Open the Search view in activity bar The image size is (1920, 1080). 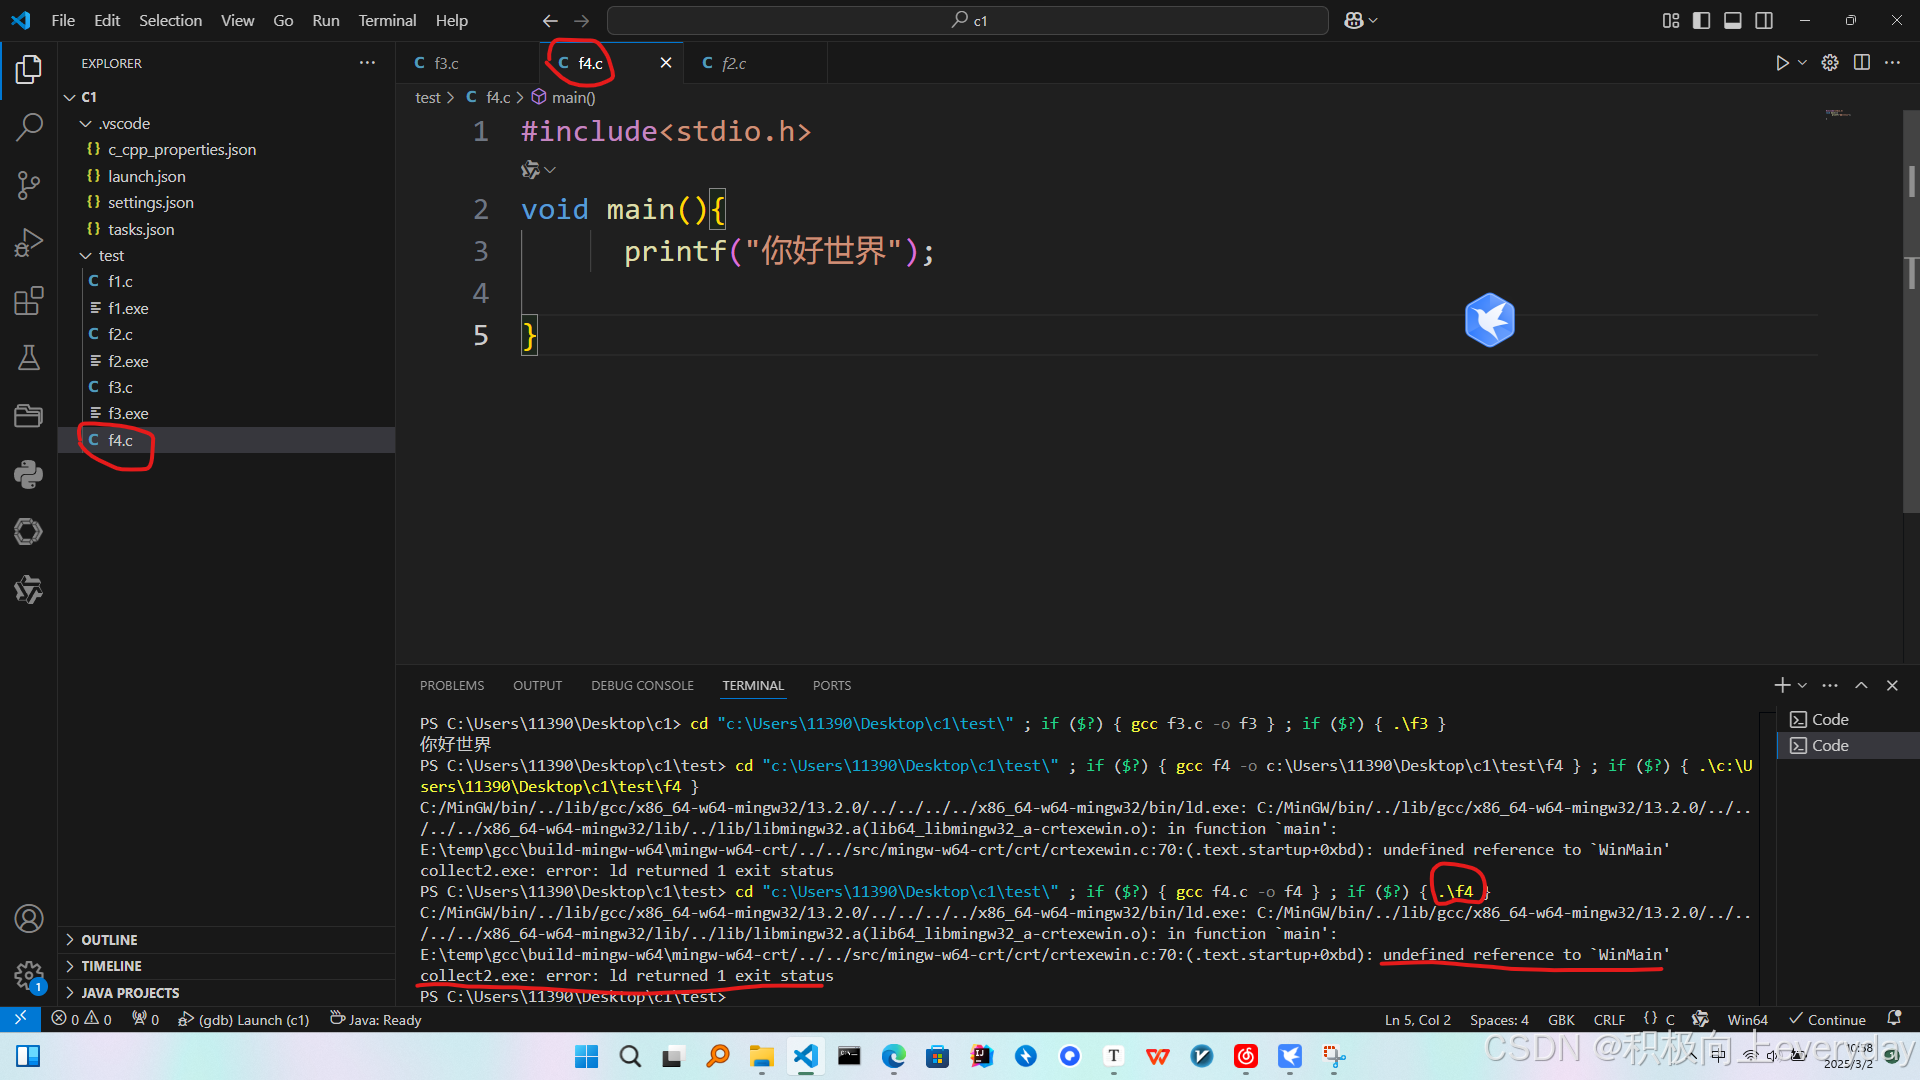pyautogui.click(x=29, y=127)
